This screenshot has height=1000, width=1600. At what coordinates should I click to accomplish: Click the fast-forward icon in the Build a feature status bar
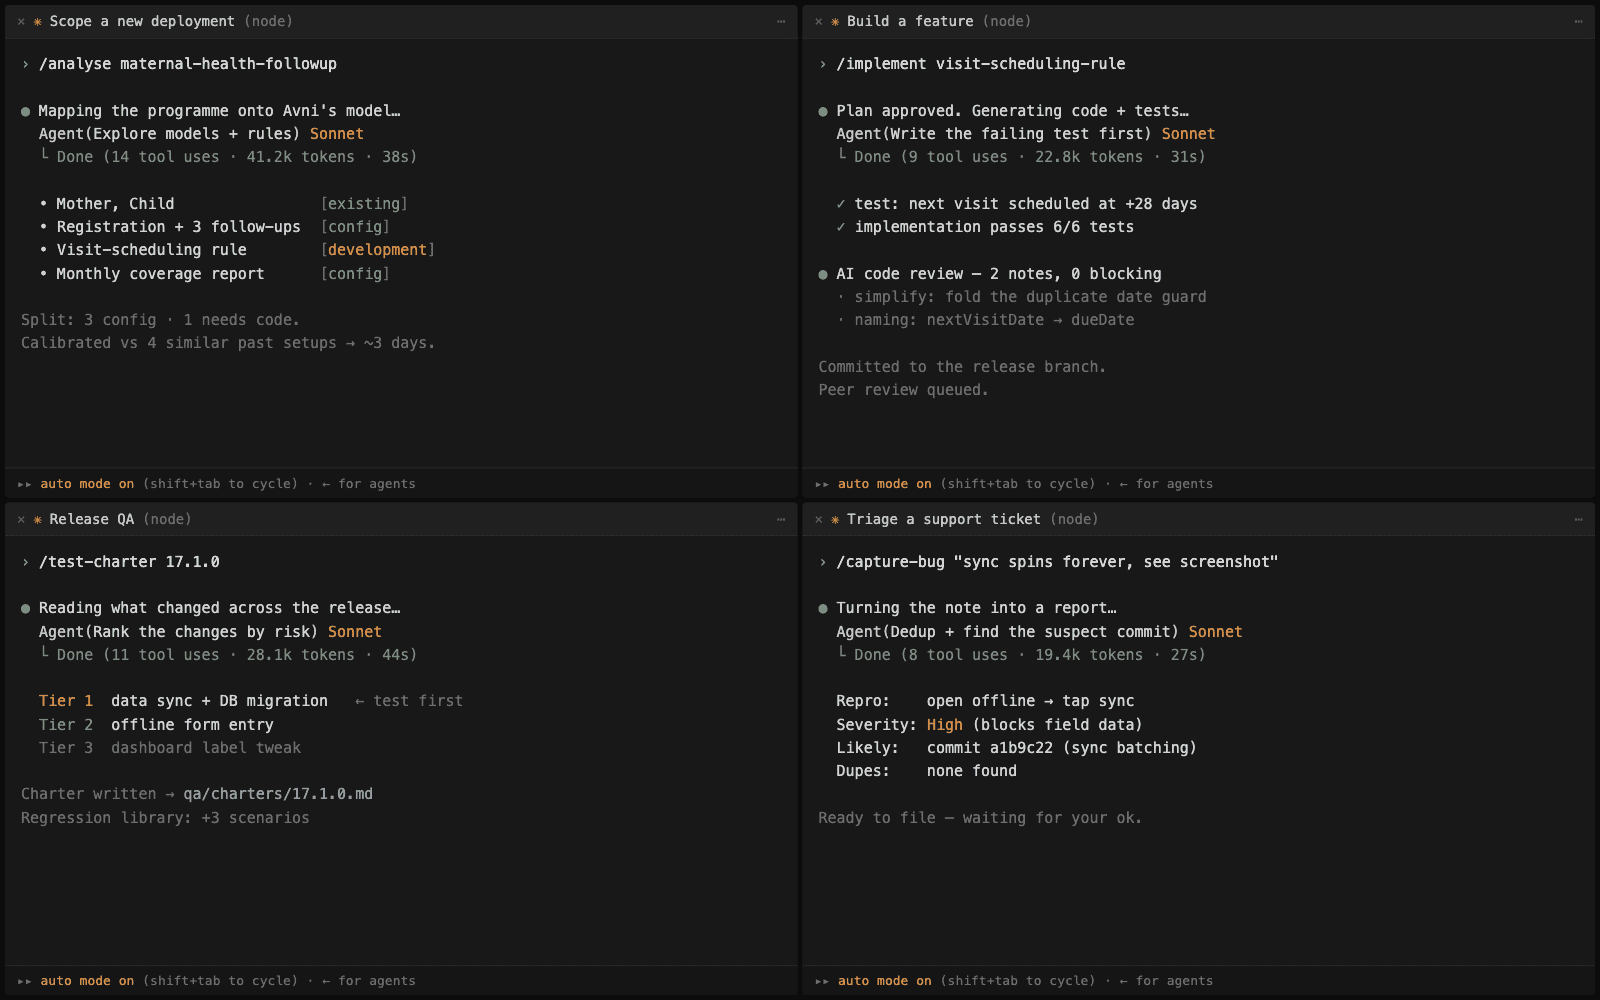point(822,484)
